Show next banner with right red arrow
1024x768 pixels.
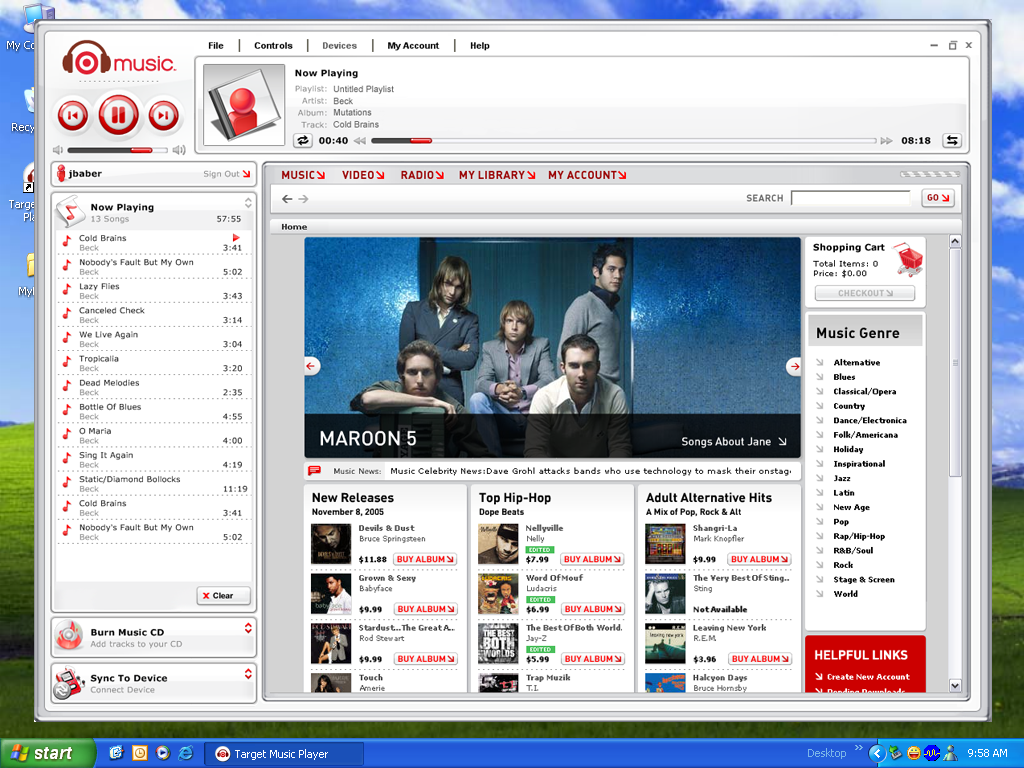click(794, 366)
